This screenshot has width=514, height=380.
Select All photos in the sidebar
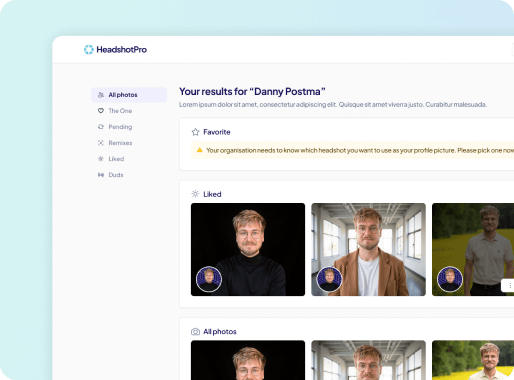[129, 95]
